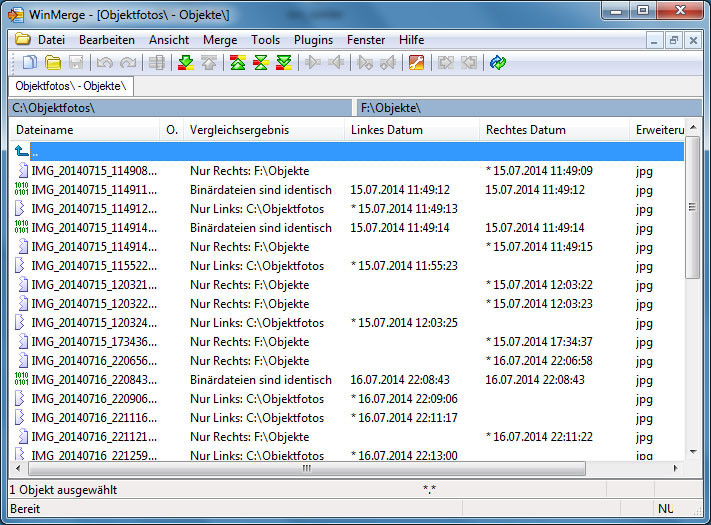Undo the last action
This screenshot has height=525, width=711.
click(104, 62)
